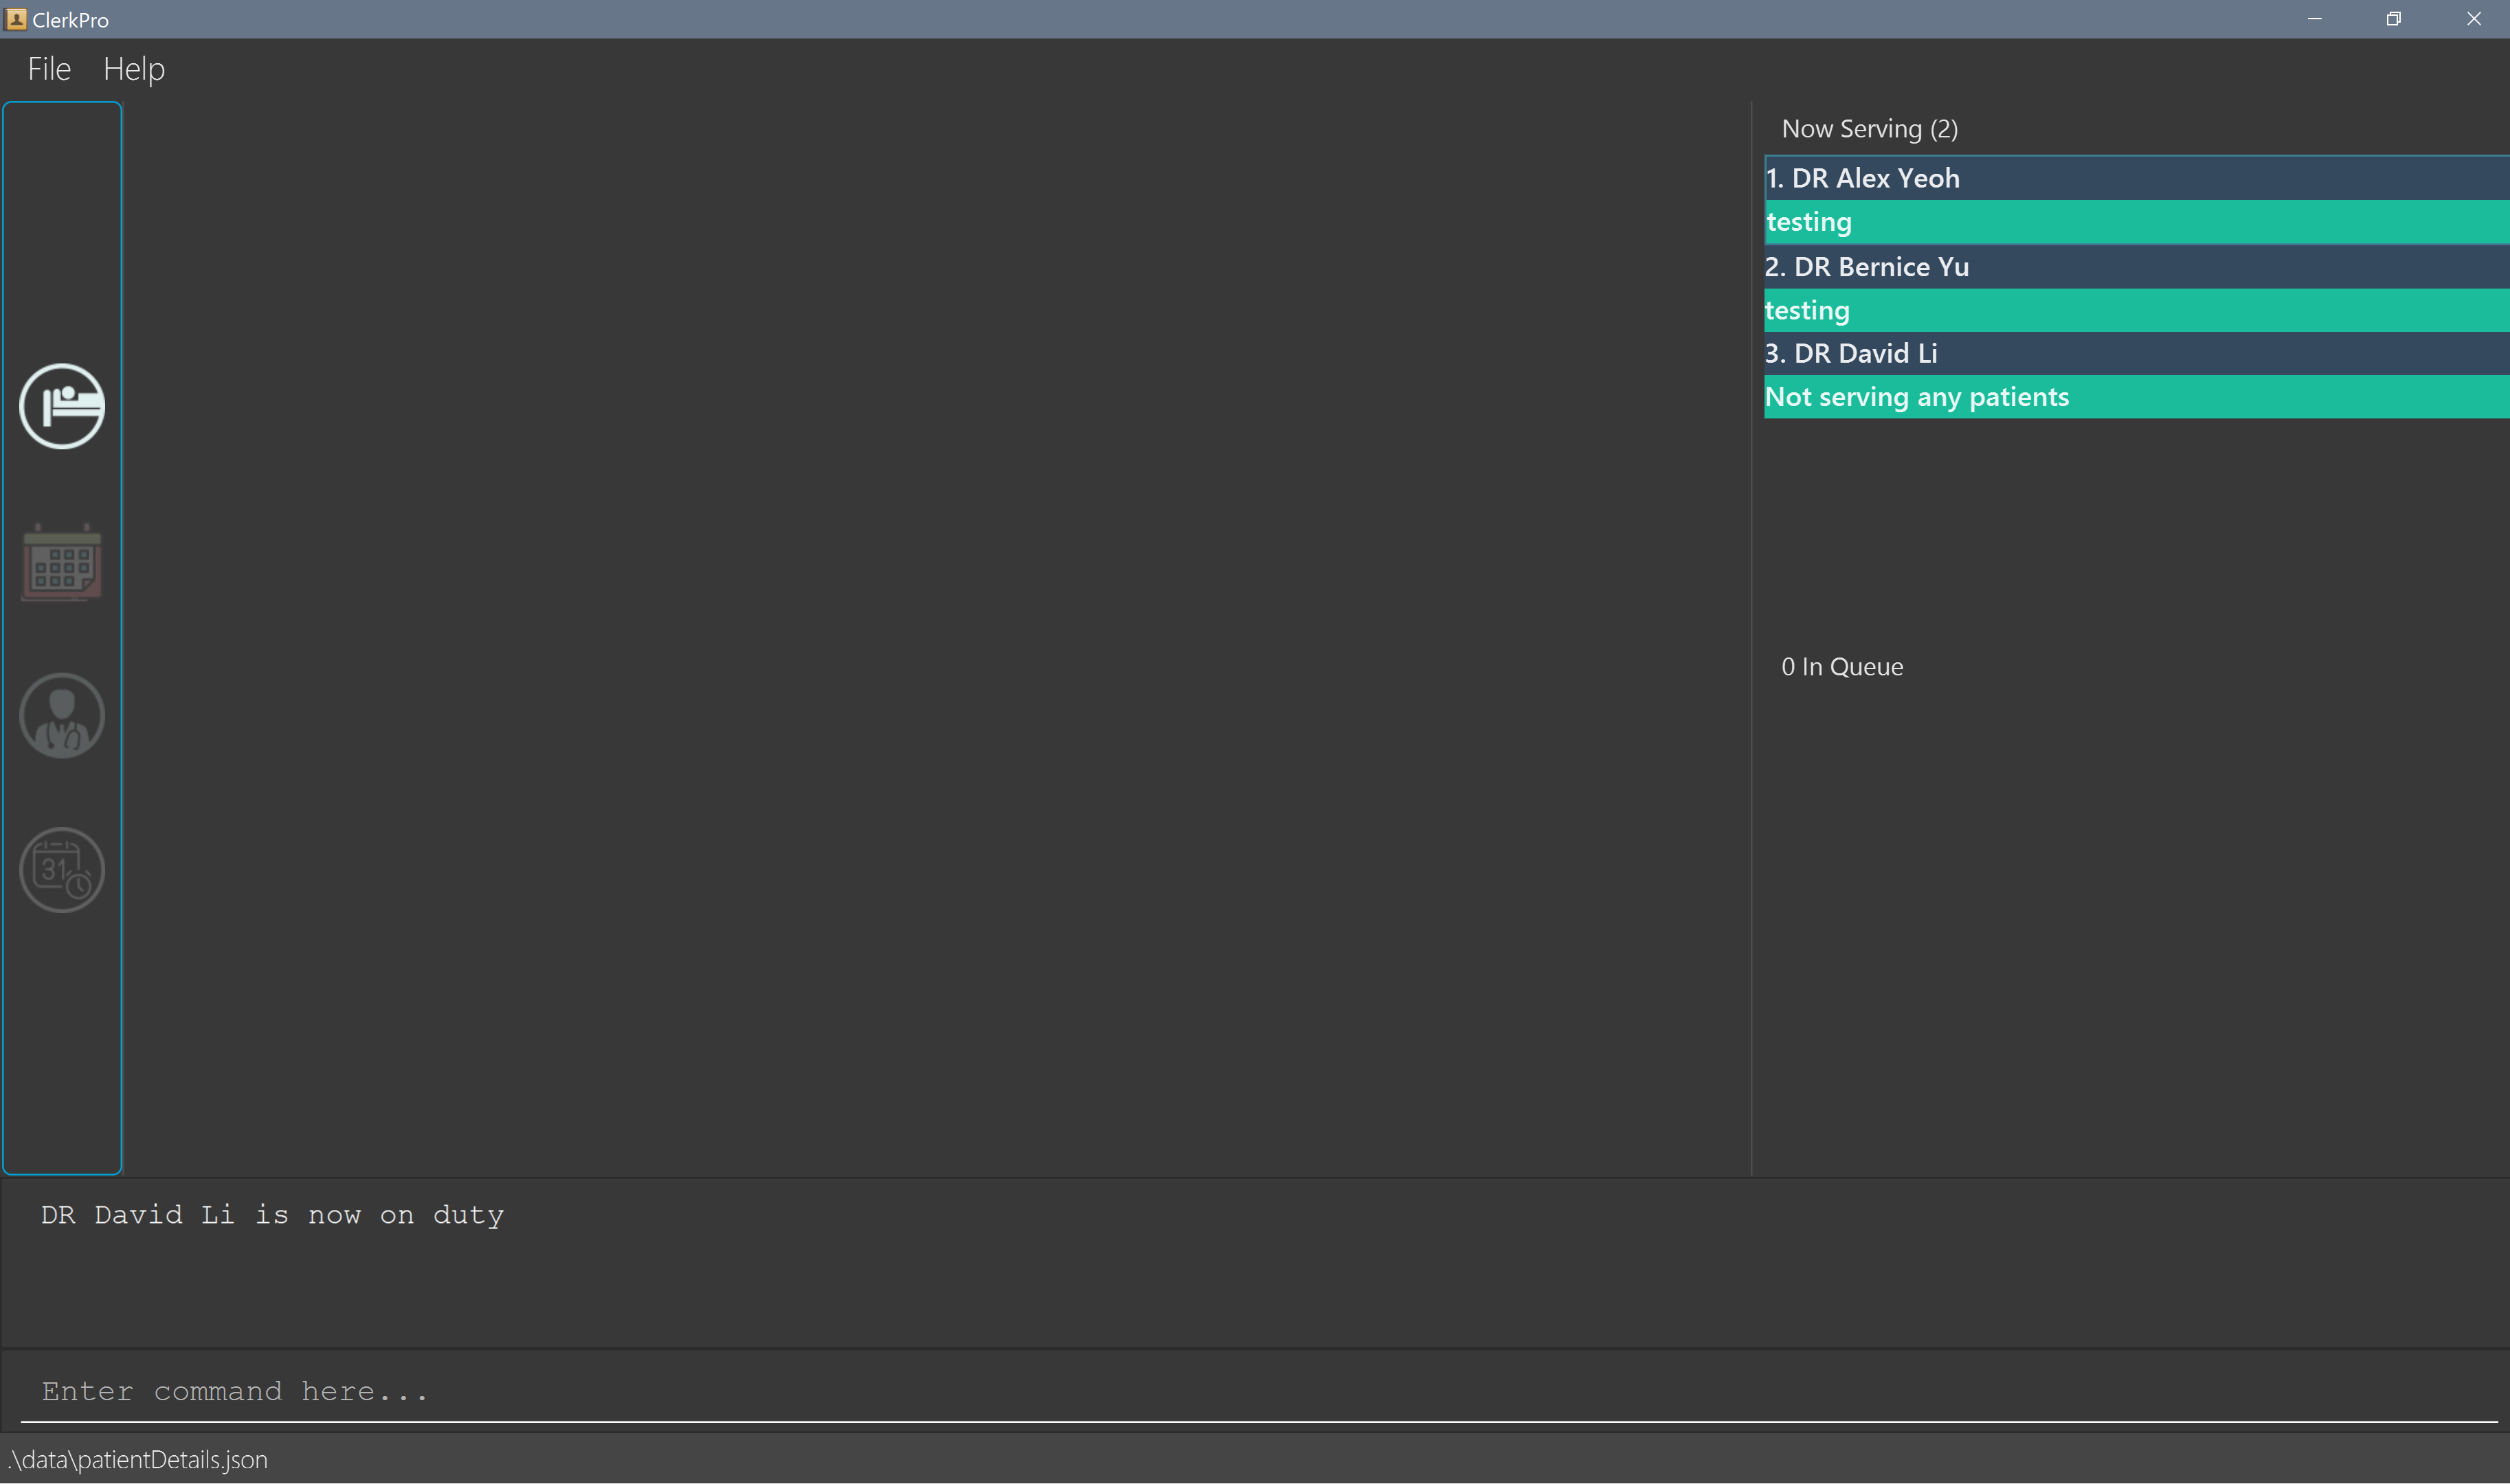
Task: Open the patient bed icon tab
Action: tap(62, 406)
